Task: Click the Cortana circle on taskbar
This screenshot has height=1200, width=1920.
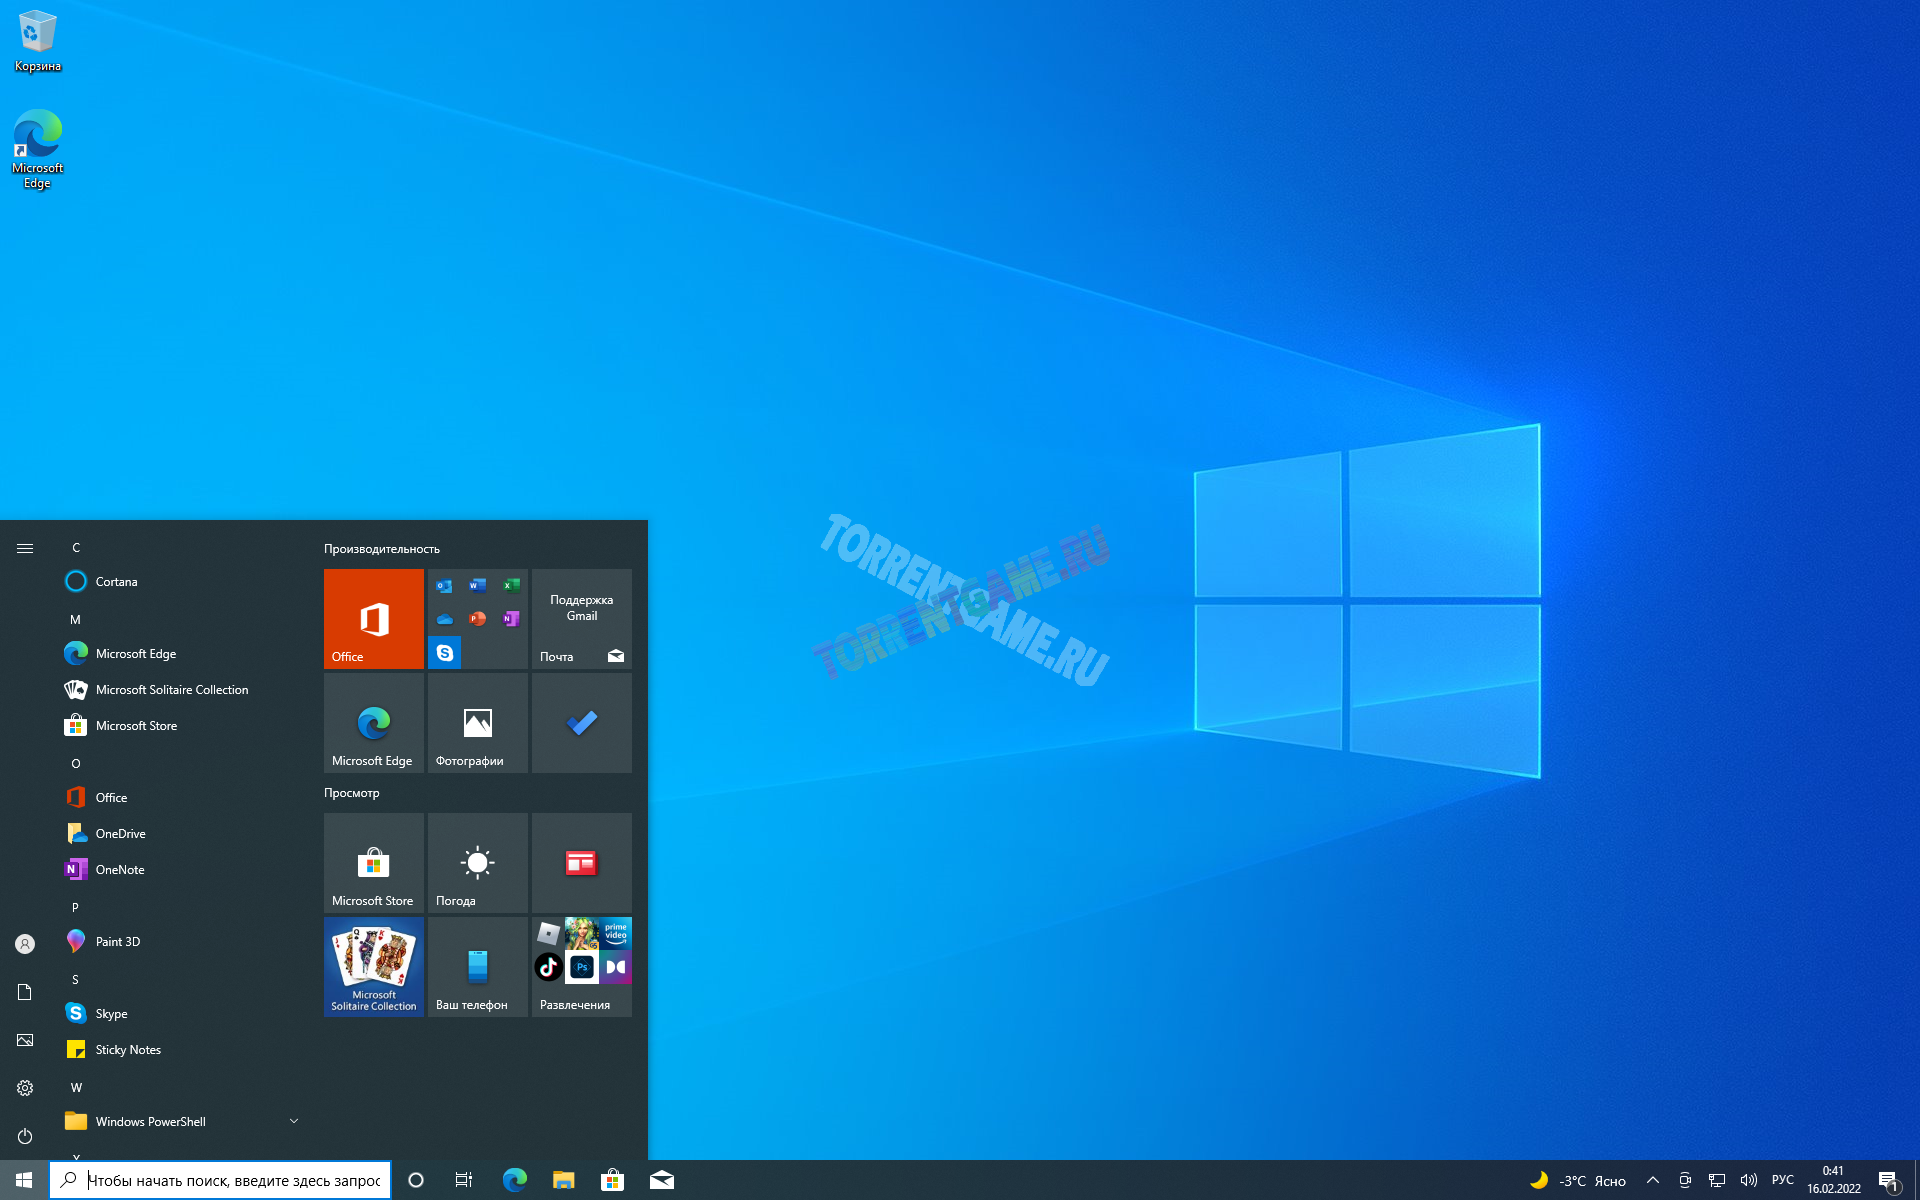Action: [416, 1180]
